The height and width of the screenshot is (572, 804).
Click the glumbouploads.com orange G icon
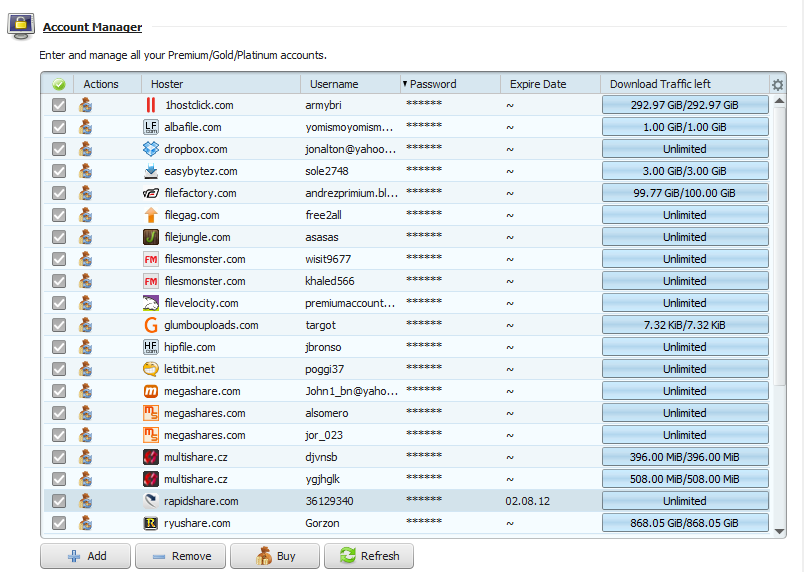(x=151, y=325)
